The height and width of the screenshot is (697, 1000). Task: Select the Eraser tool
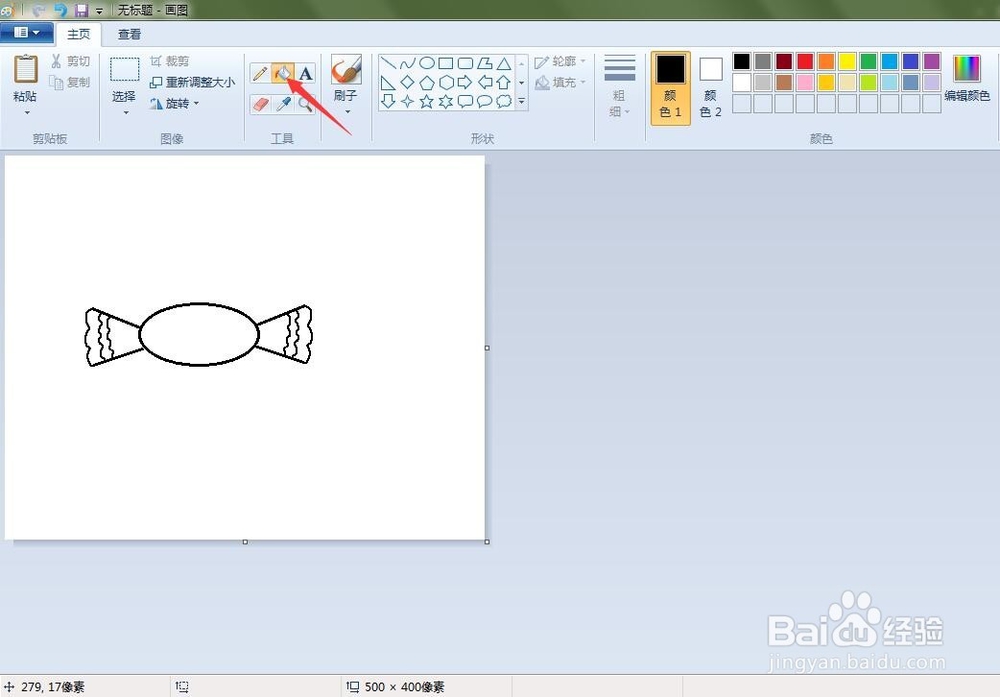coord(260,103)
